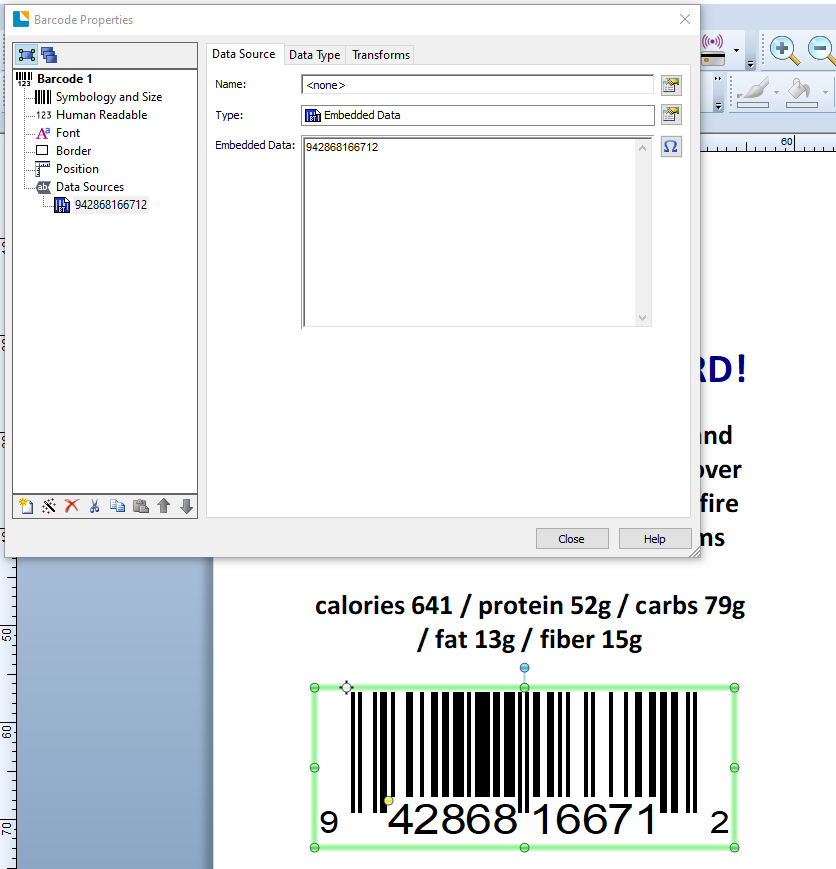This screenshot has height=869, width=836.
Task: Switch to the Data Type tab
Action: [314, 55]
